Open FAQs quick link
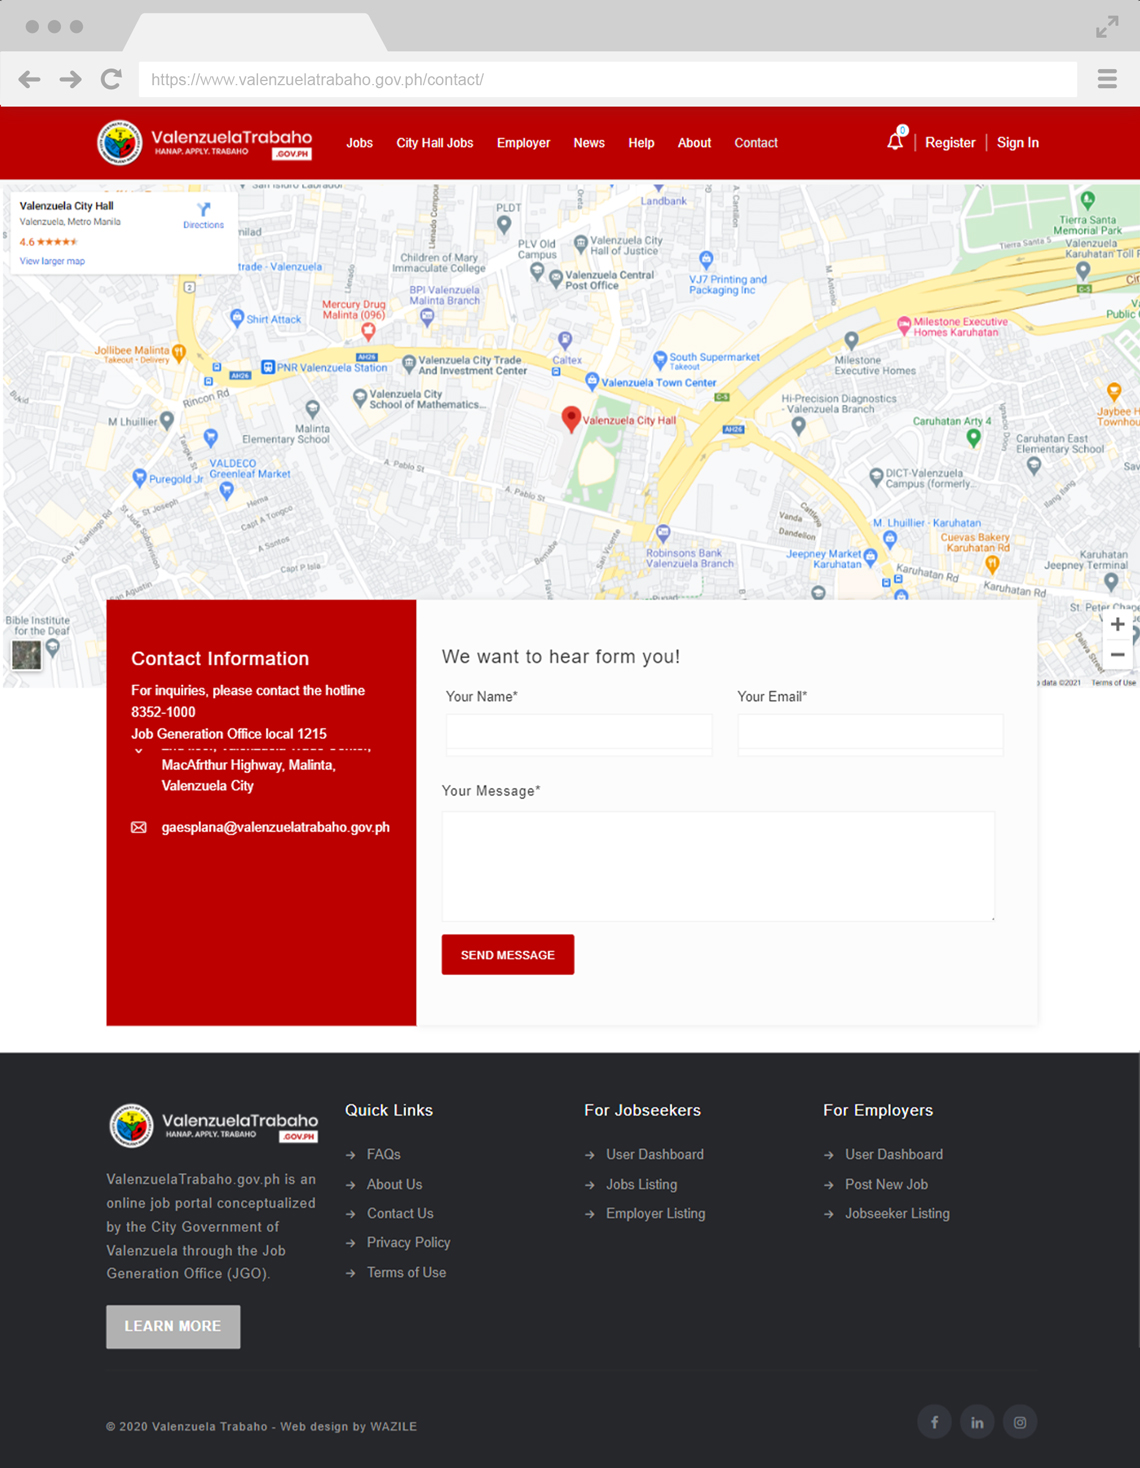1140x1468 pixels. click(384, 1154)
